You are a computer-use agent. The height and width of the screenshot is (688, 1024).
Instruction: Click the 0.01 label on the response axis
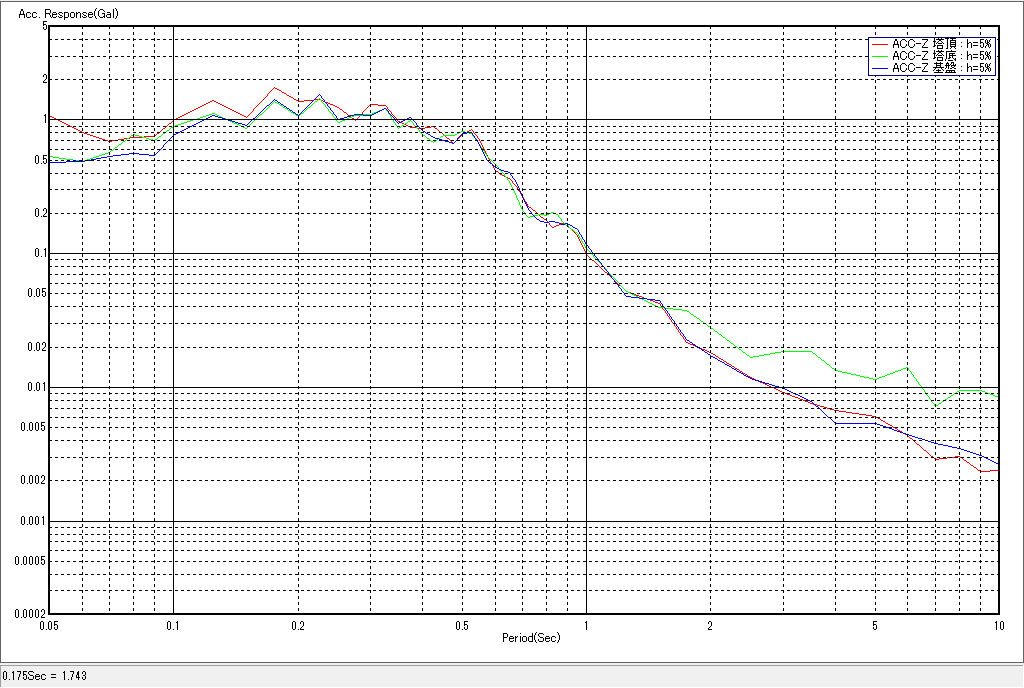point(35,387)
